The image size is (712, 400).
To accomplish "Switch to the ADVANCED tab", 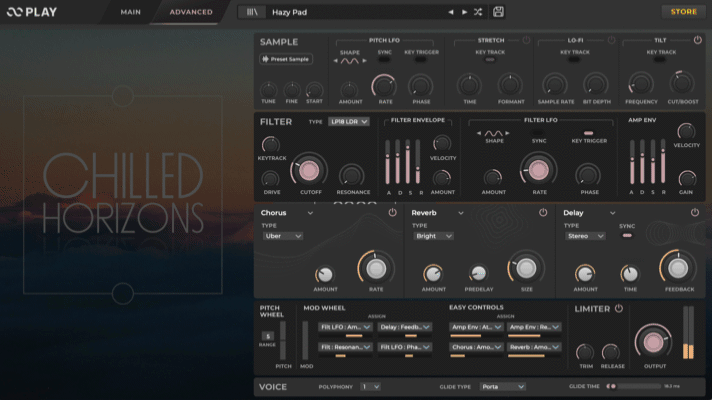I will 191,12.
